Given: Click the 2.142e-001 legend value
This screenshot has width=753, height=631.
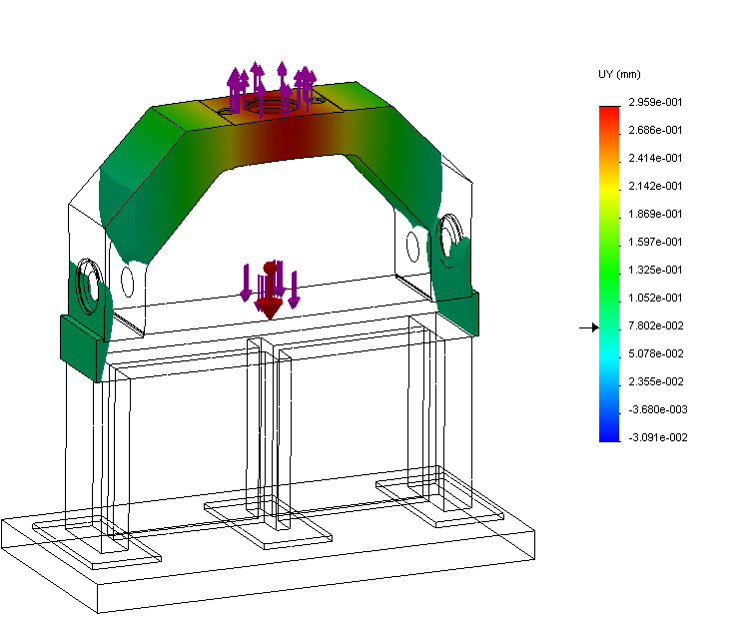Looking at the screenshot, I should click(655, 186).
